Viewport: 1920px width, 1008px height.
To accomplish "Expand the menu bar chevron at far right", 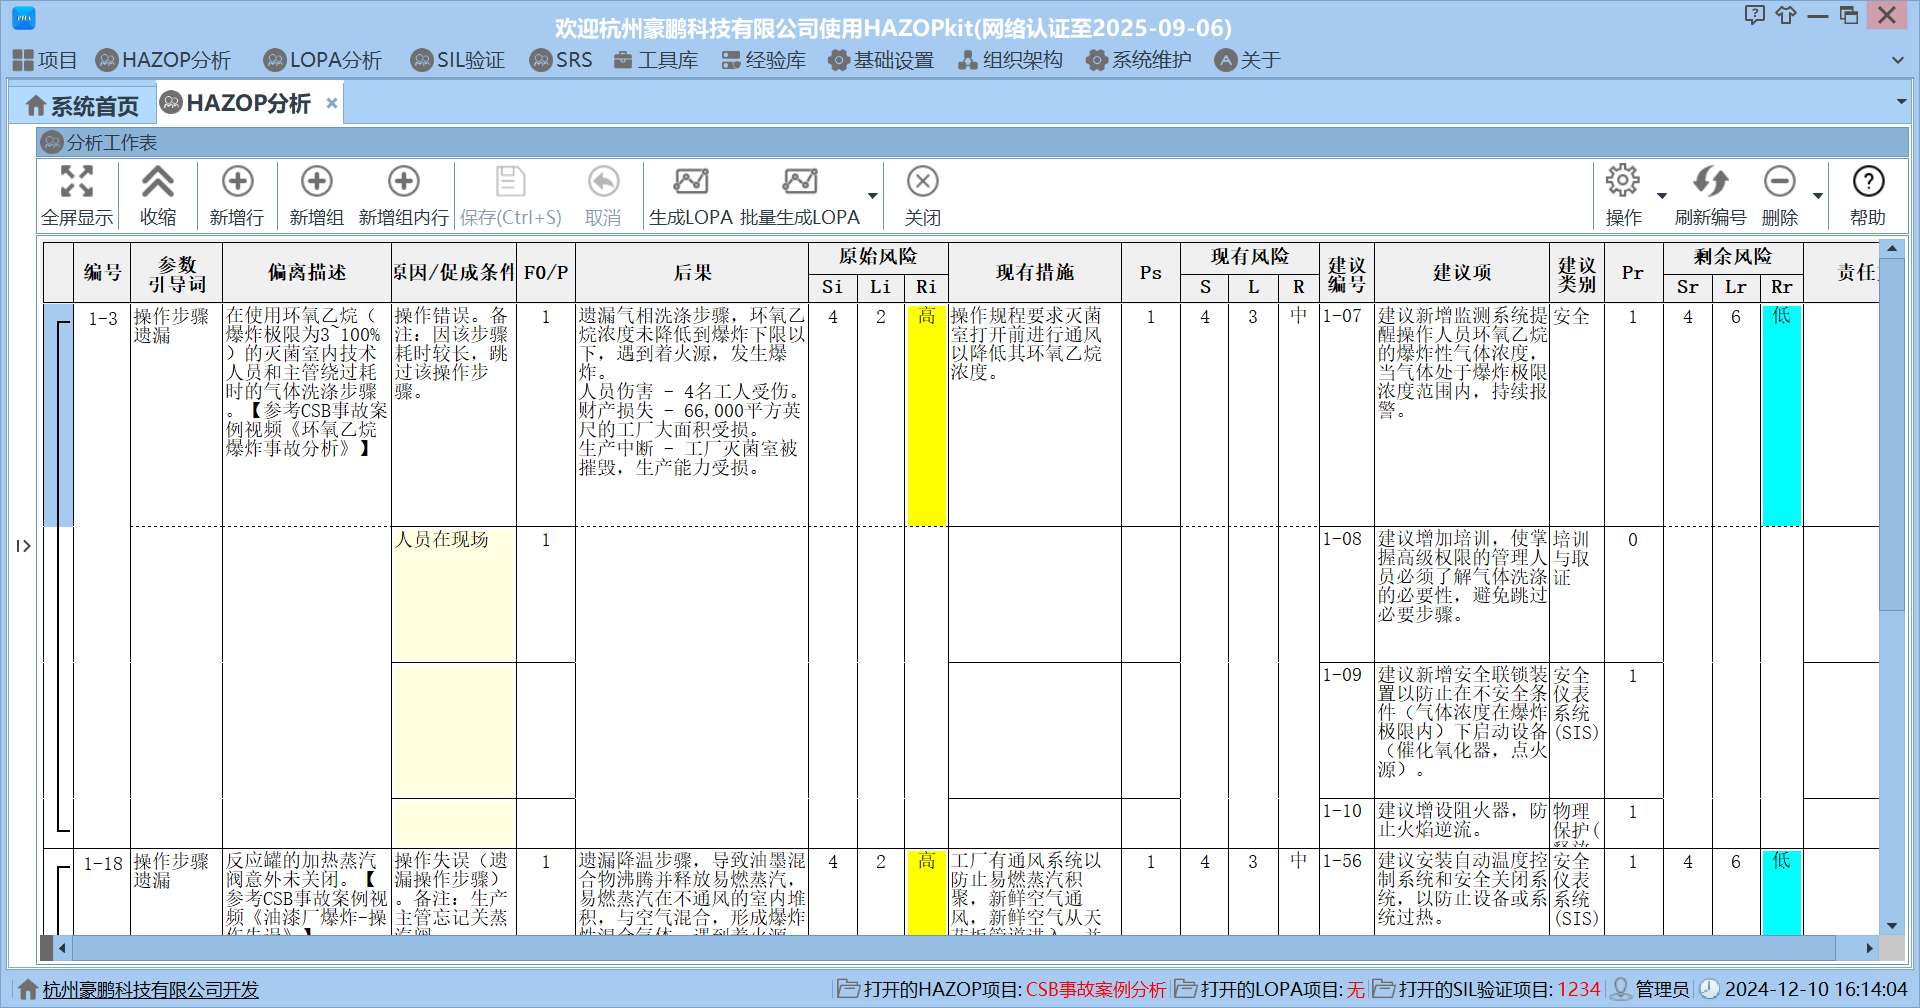I will (x=1897, y=60).
